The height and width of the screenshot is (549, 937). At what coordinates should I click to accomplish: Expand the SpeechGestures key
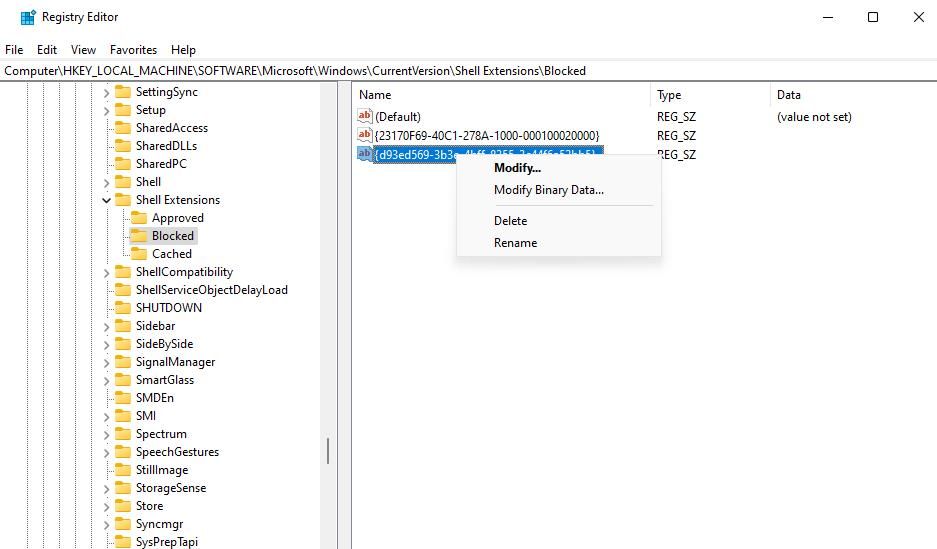click(106, 453)
